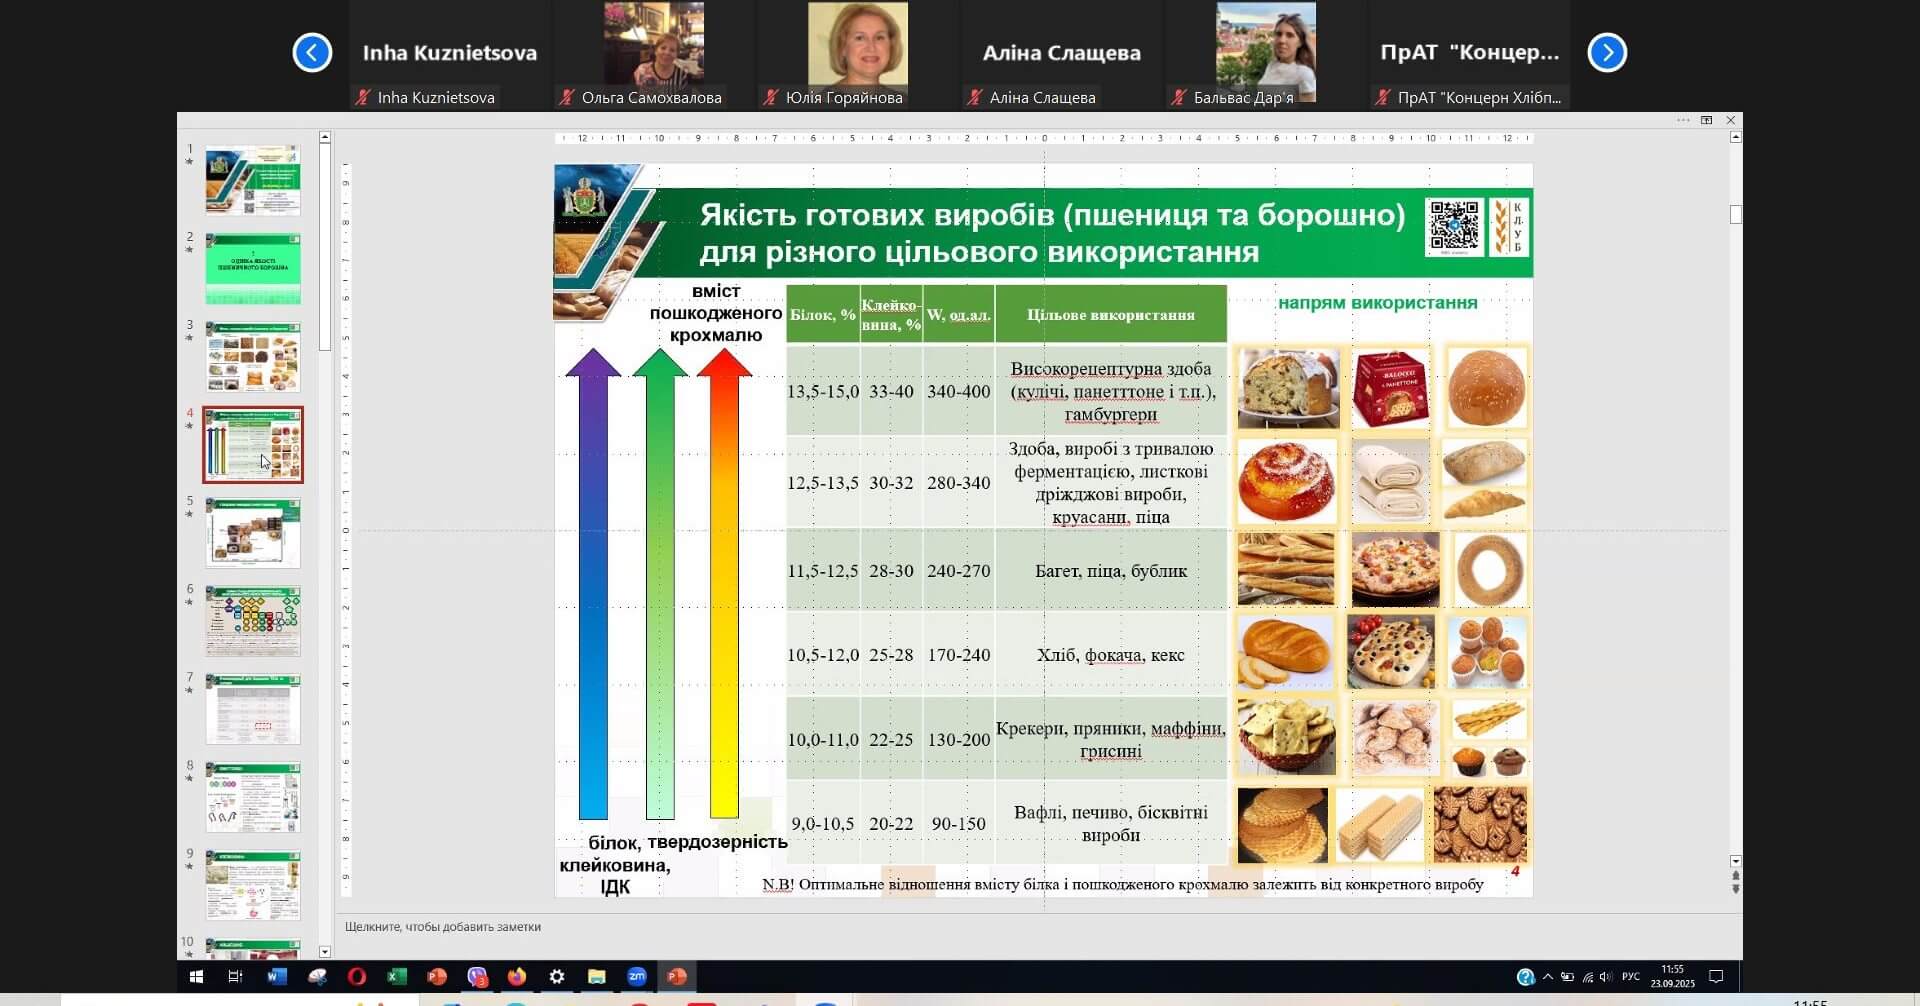Open Word from the taskbar

click(277, 977)
